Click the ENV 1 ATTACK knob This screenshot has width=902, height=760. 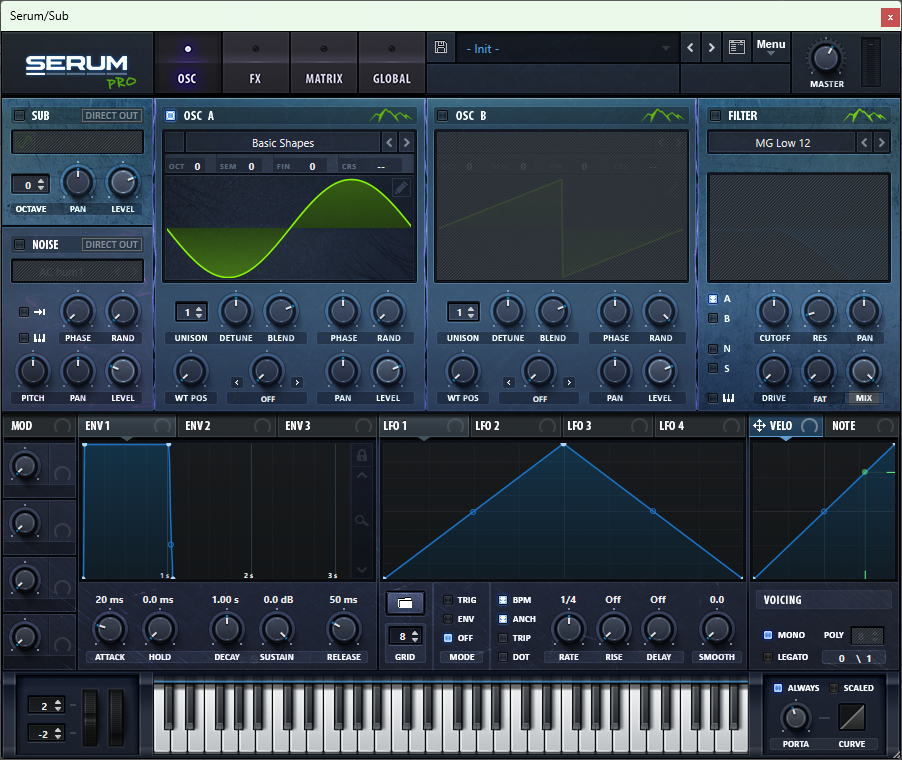pyautogui.click(x=109, y=629)
